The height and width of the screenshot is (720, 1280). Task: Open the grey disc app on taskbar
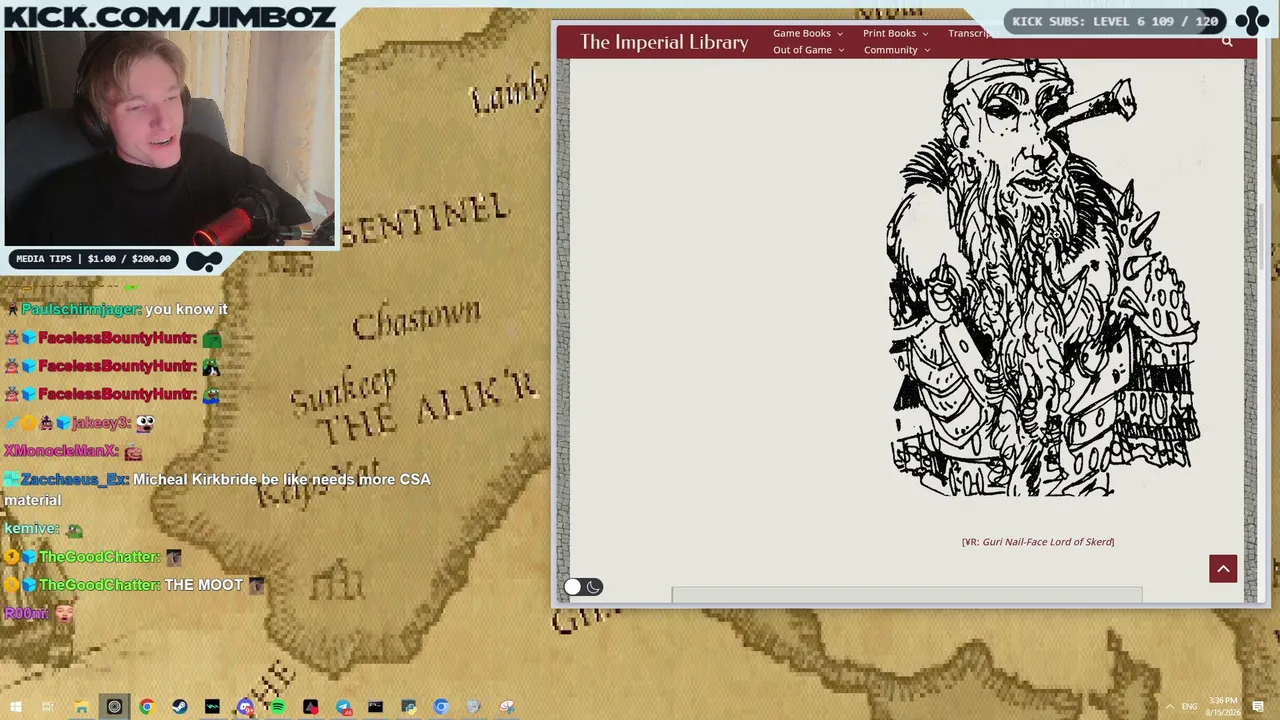474,707
